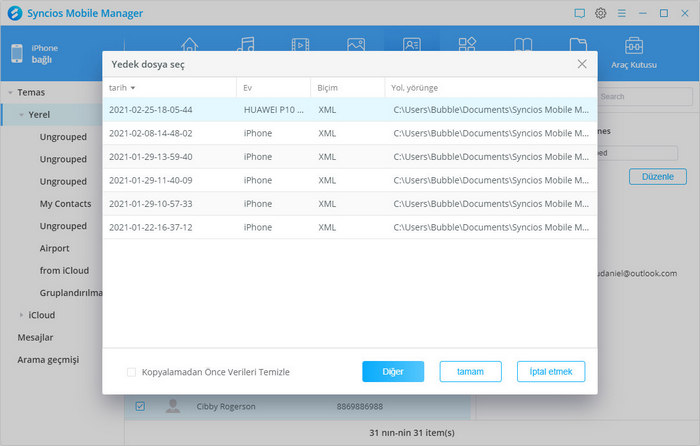The width and height of the screenshot is (700, 446).
Task: Click the Düzenle button
Action: coord(658,176)
